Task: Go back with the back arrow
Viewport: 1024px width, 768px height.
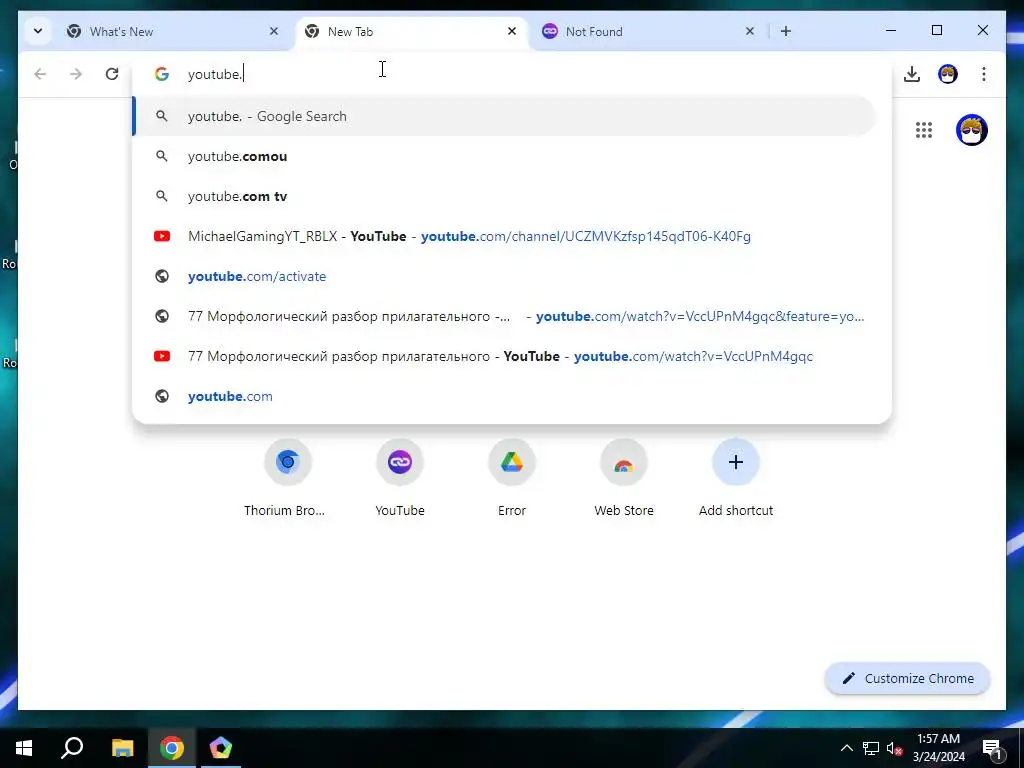Action: (x=40, y=74)
